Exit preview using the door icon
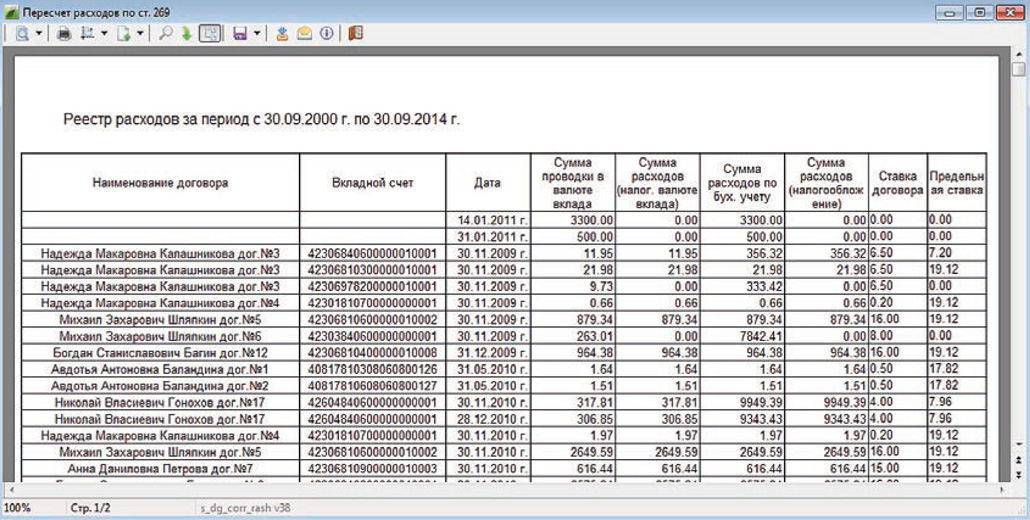Screen dimensions: 1030x520 point(355,33)
